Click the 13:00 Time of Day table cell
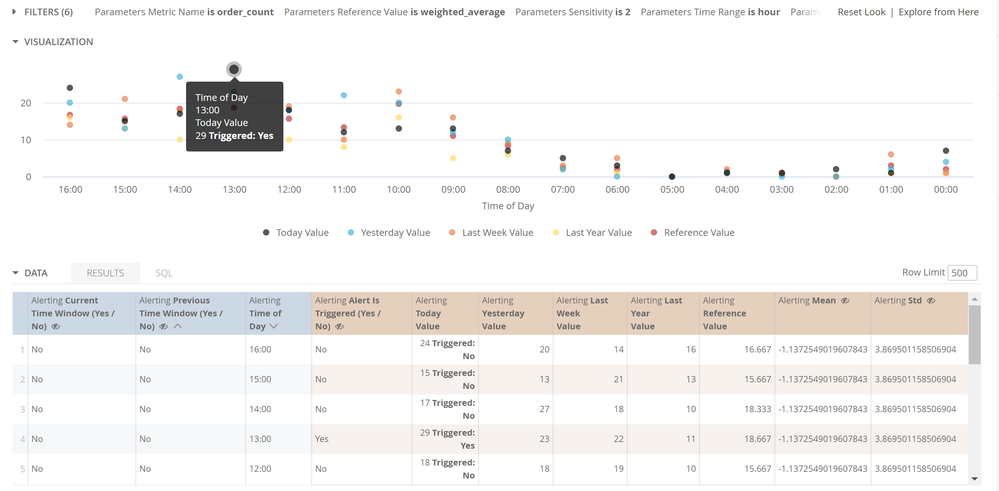The height and width of the screenshot is (491, 999). [278, 439]
